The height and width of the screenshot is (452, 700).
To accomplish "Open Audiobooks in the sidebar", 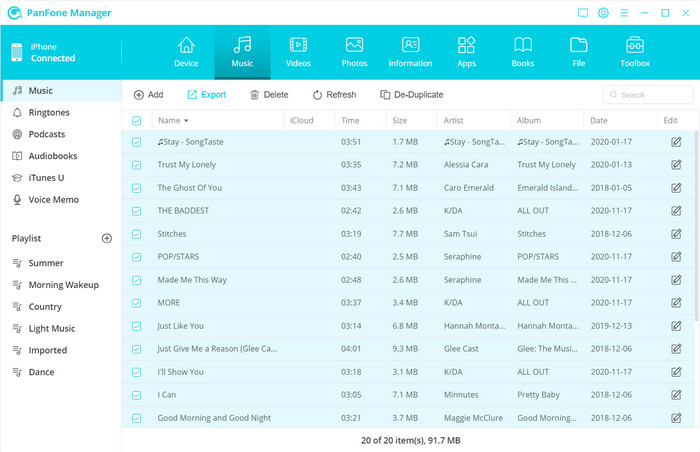I will click(61, 156).
